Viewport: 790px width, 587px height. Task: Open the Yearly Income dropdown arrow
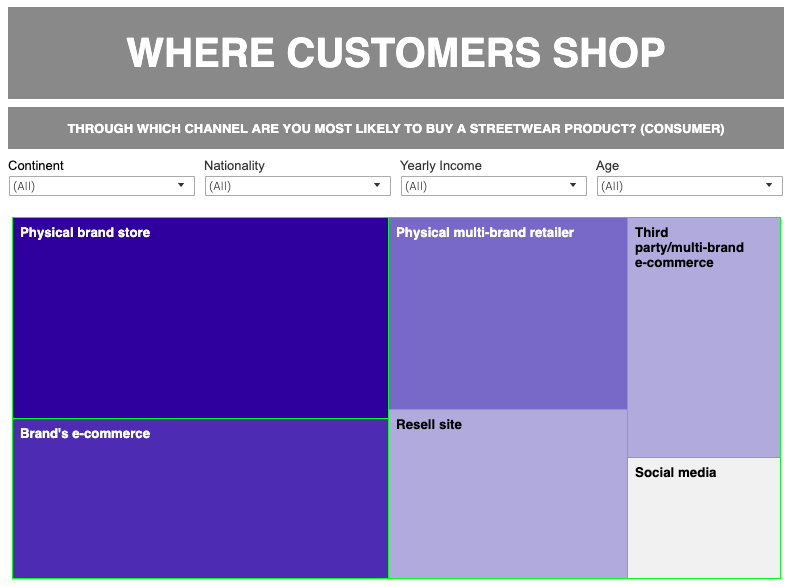click(x=573, y=186)
